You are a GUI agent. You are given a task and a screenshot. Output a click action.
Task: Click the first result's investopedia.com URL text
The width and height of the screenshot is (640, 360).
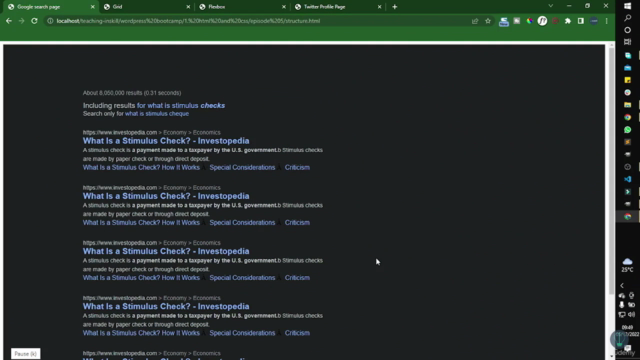[x=120, y=132]
